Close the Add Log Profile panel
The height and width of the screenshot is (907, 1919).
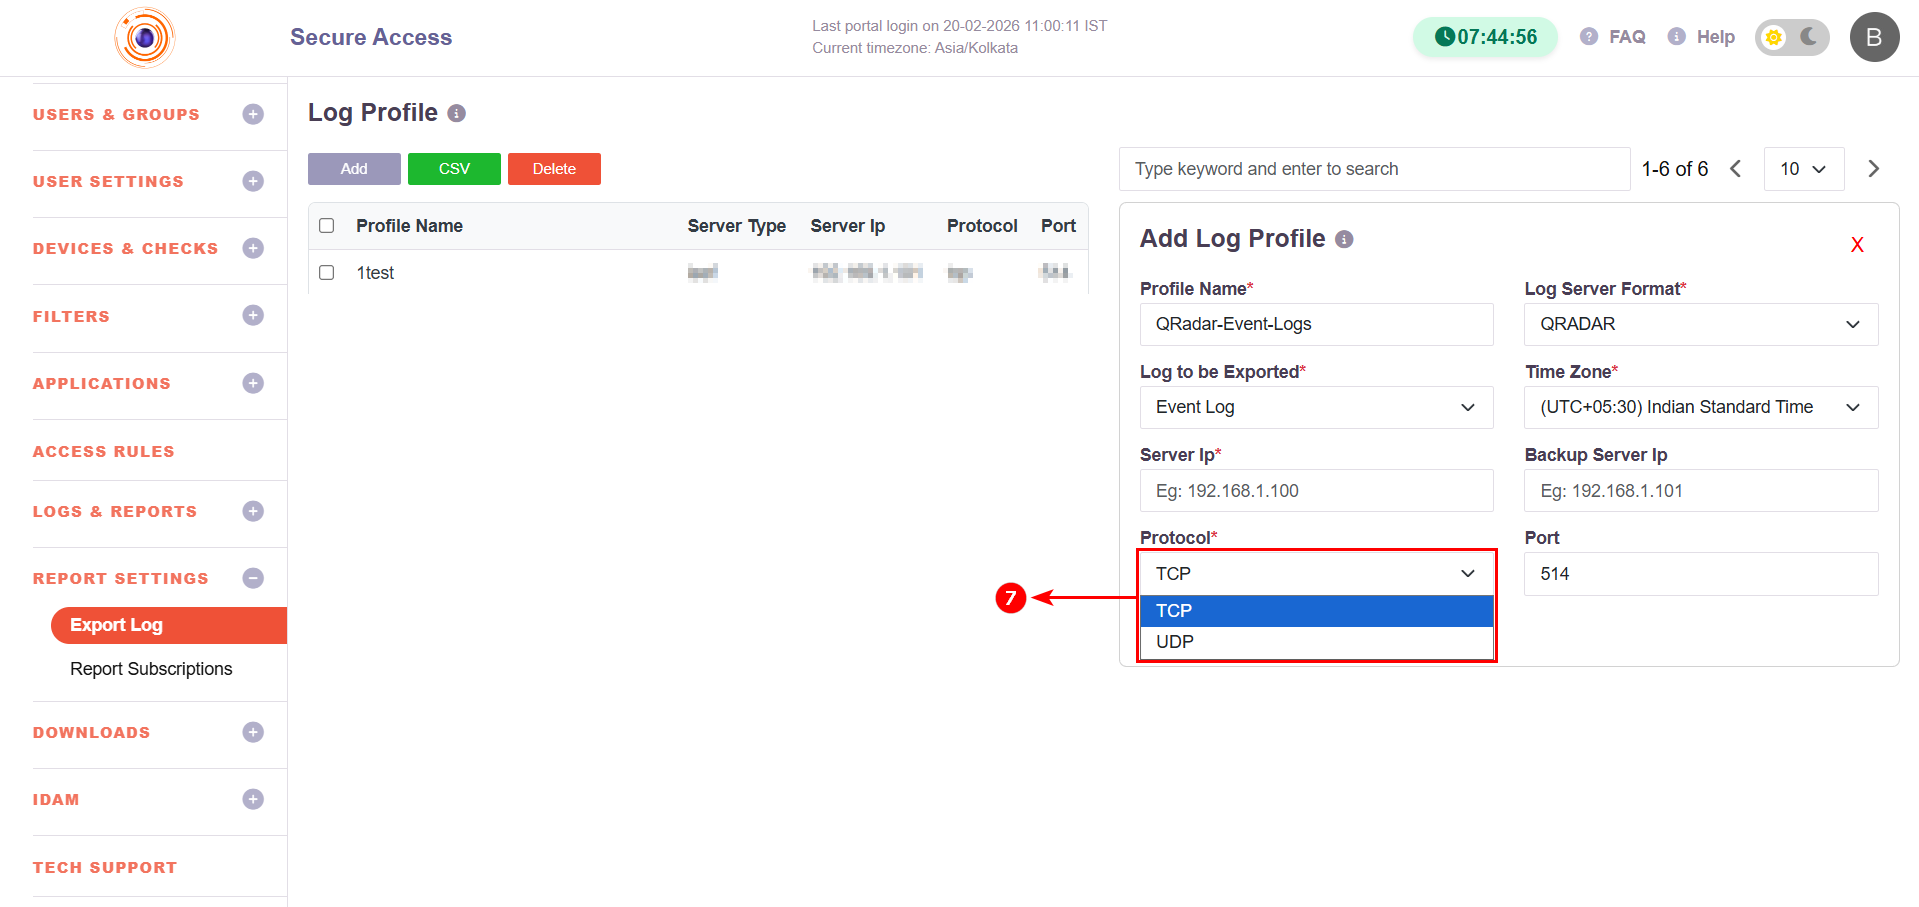[x=1856, y=245]
